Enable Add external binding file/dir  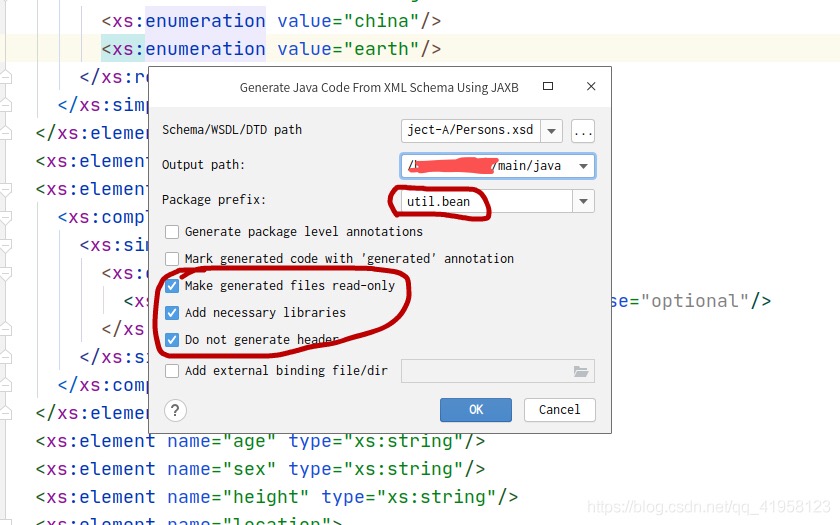pos(171,371)
